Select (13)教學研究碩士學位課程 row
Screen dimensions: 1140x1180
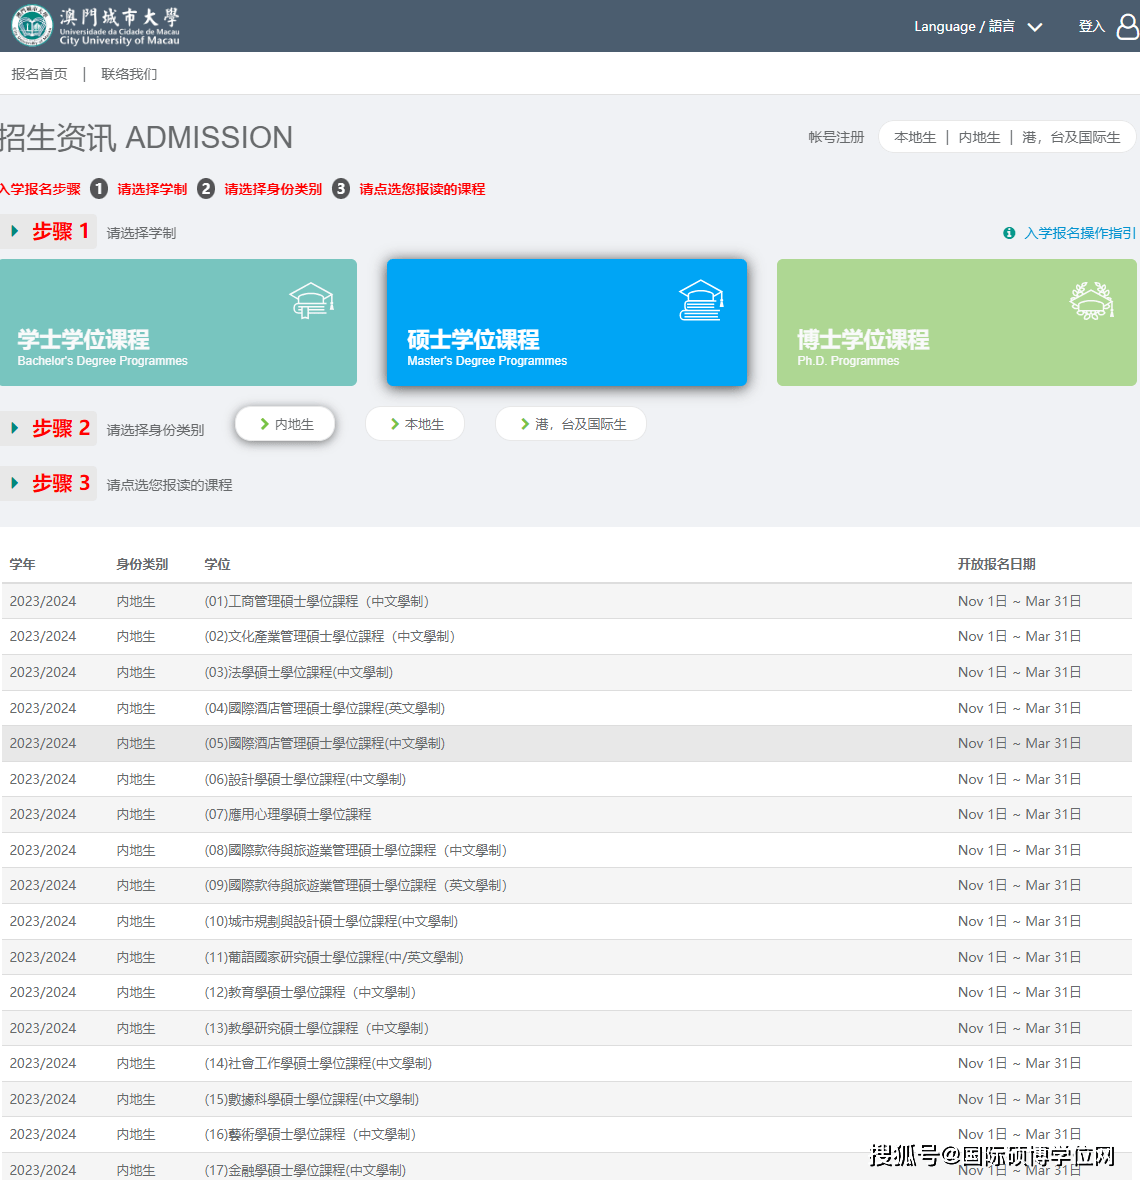(567, 1028)
